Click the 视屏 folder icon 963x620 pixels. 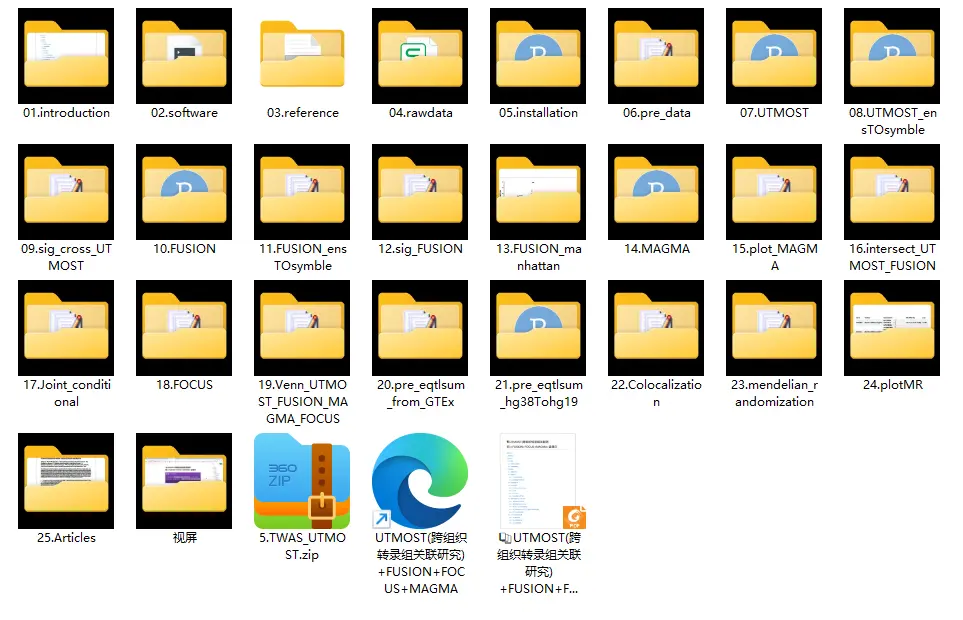(x=184, y=481)
